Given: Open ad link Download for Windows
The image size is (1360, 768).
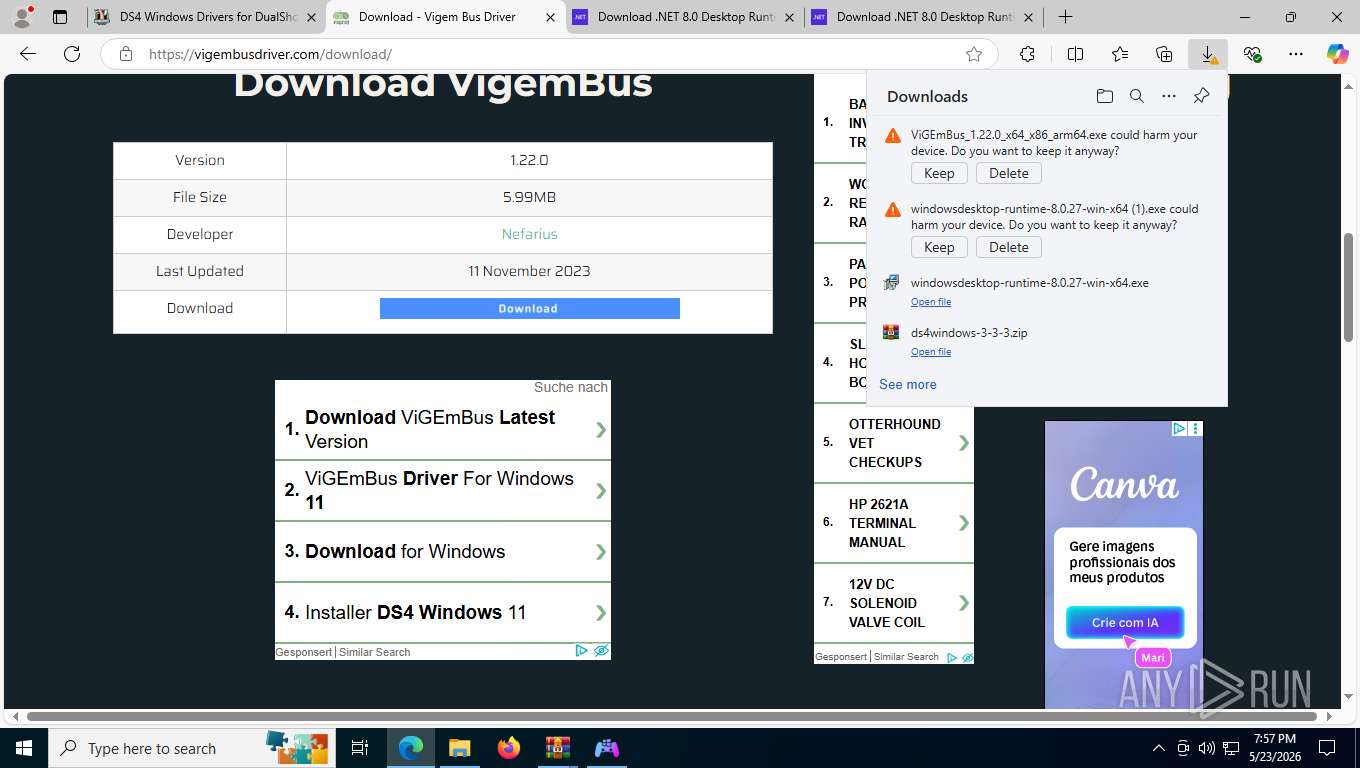Looking at the screenshot, I should point(442,551).
